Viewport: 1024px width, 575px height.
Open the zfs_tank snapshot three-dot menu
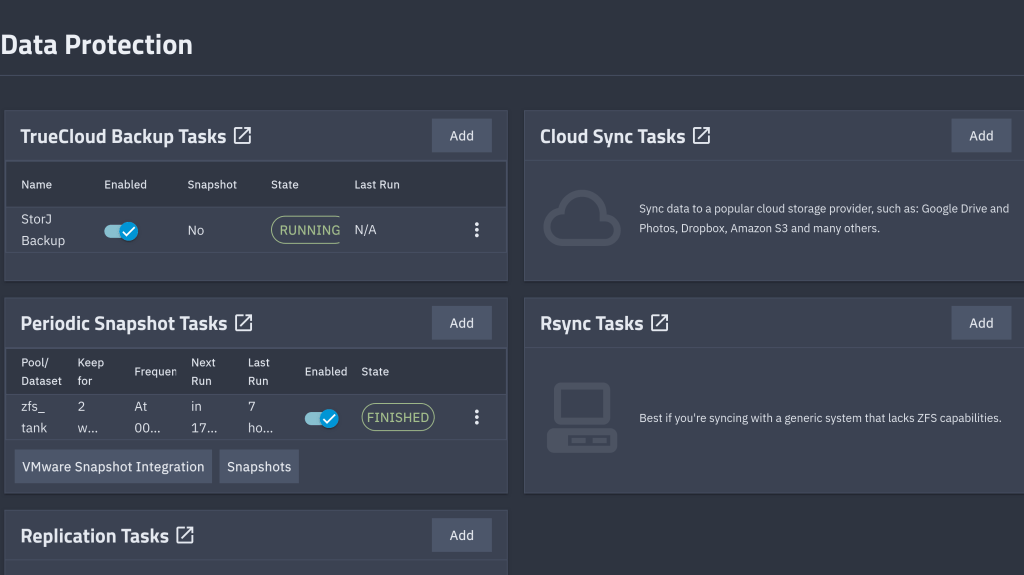(476, 418)
